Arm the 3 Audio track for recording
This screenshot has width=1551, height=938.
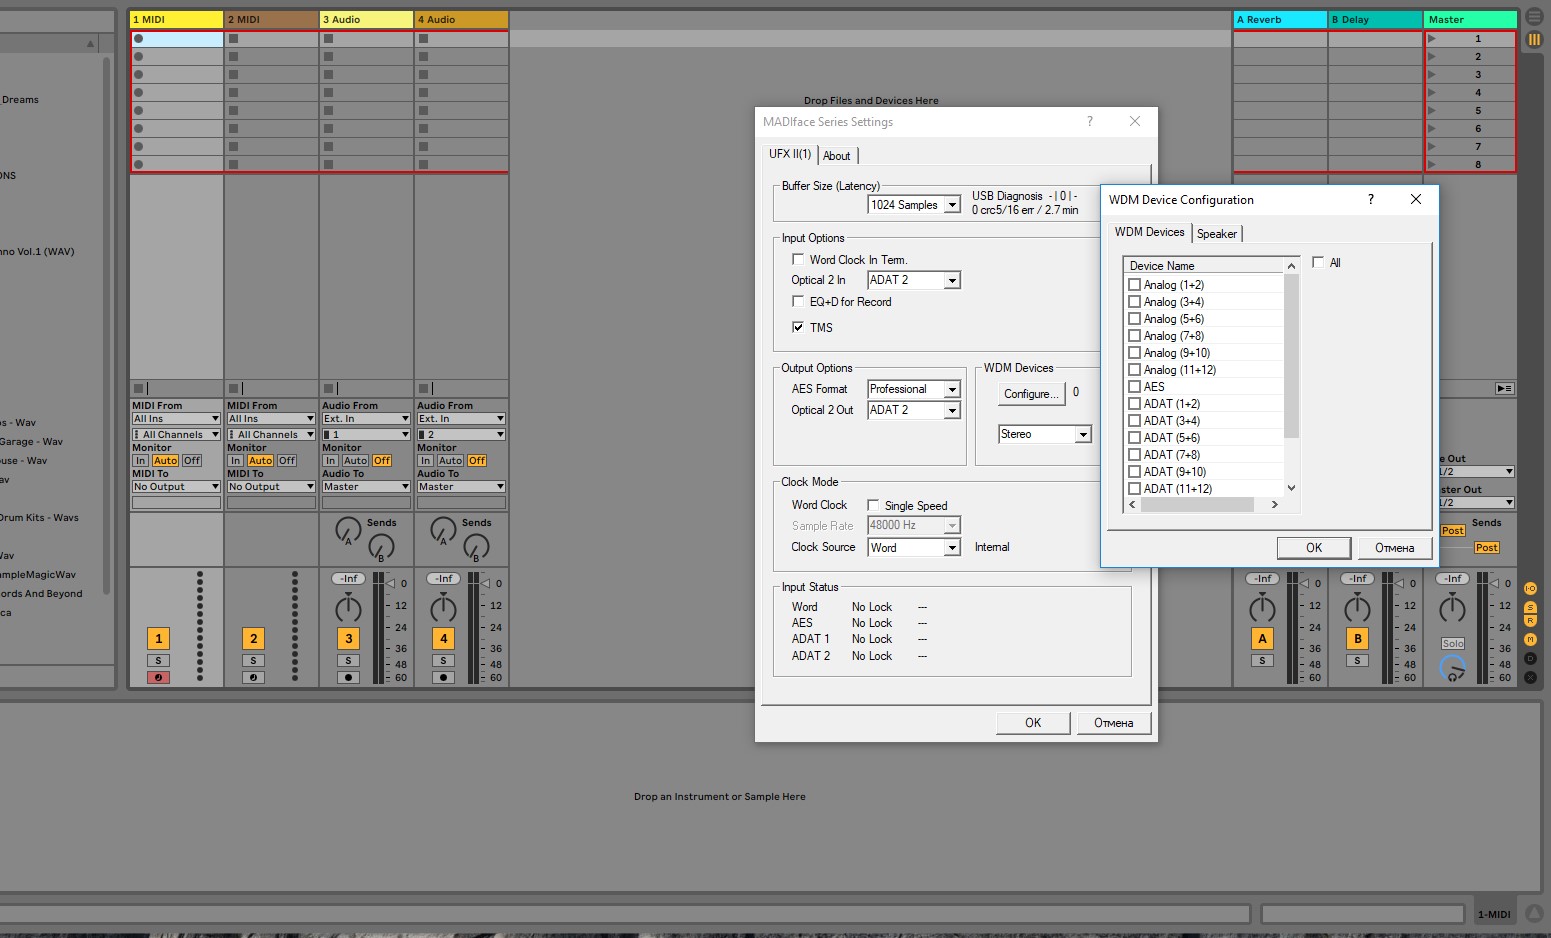click(x=348, y=678)
